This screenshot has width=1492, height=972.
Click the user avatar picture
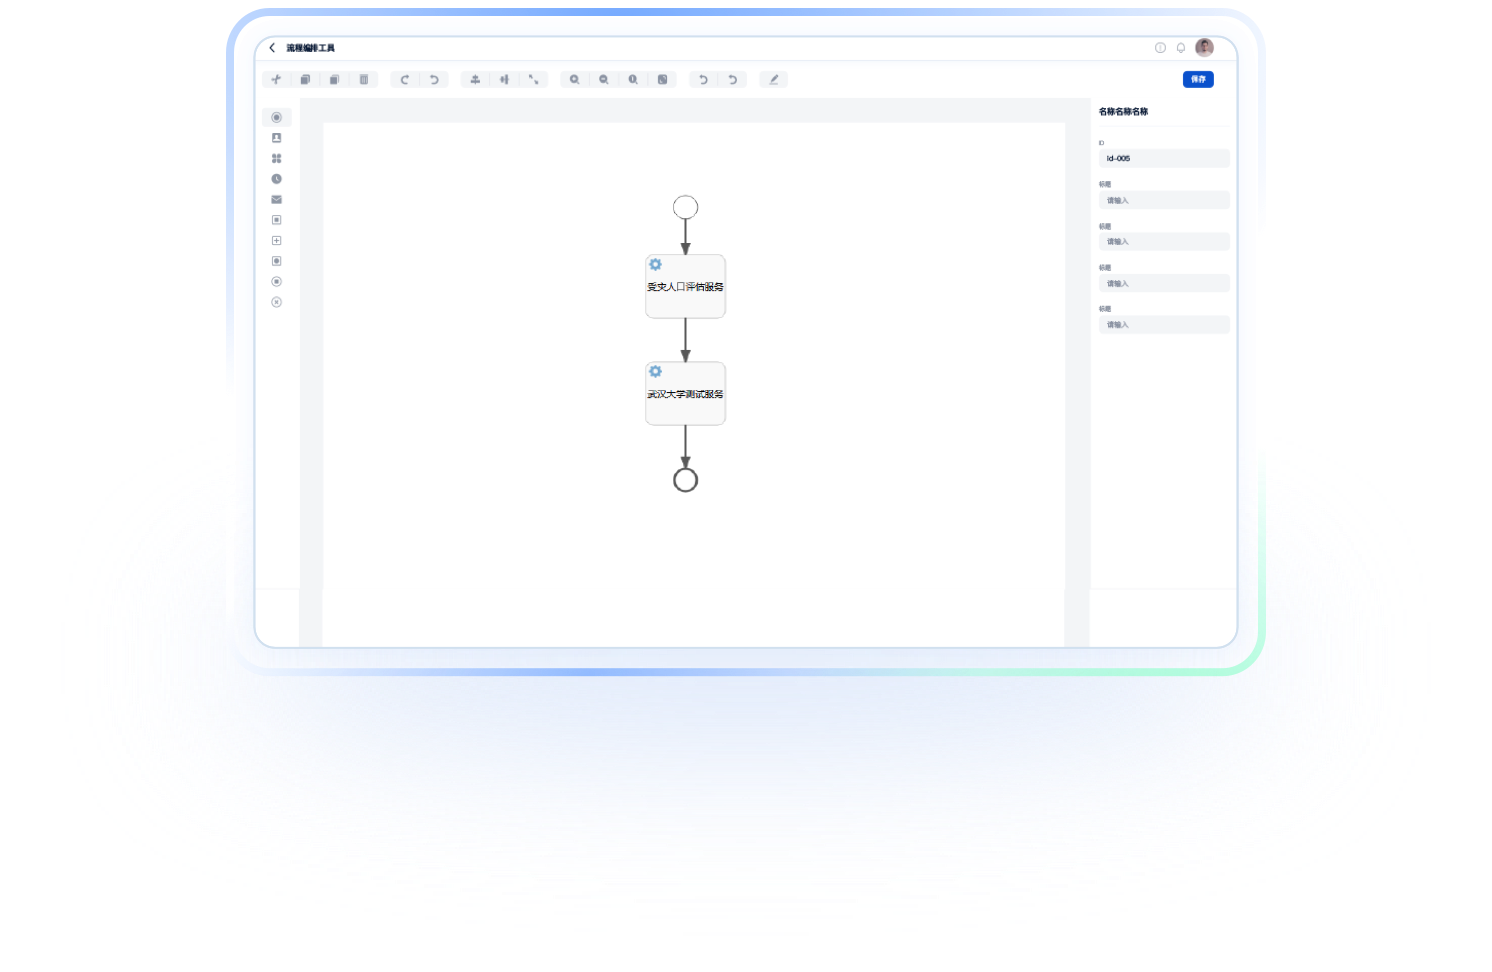pyautogui.click(x=1204, y=48)
